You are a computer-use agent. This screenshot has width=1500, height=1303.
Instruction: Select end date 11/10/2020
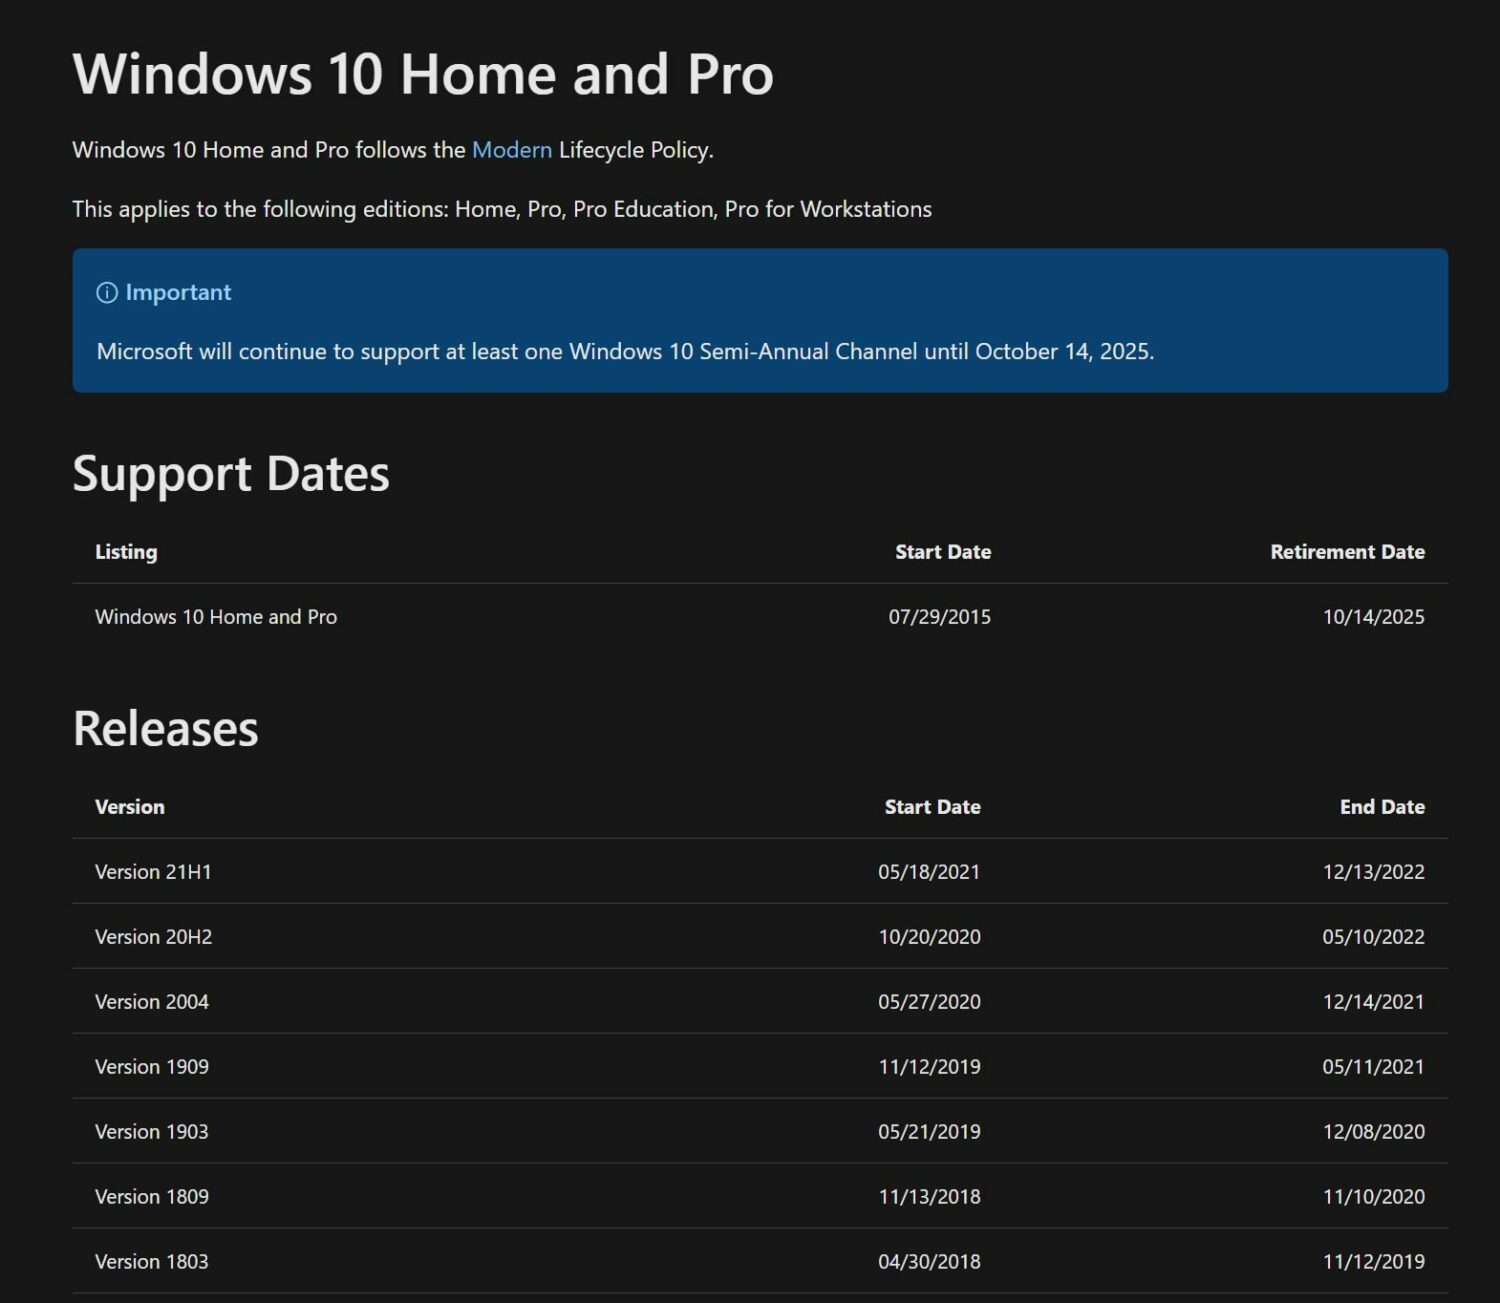(x=1374, y=1197)
